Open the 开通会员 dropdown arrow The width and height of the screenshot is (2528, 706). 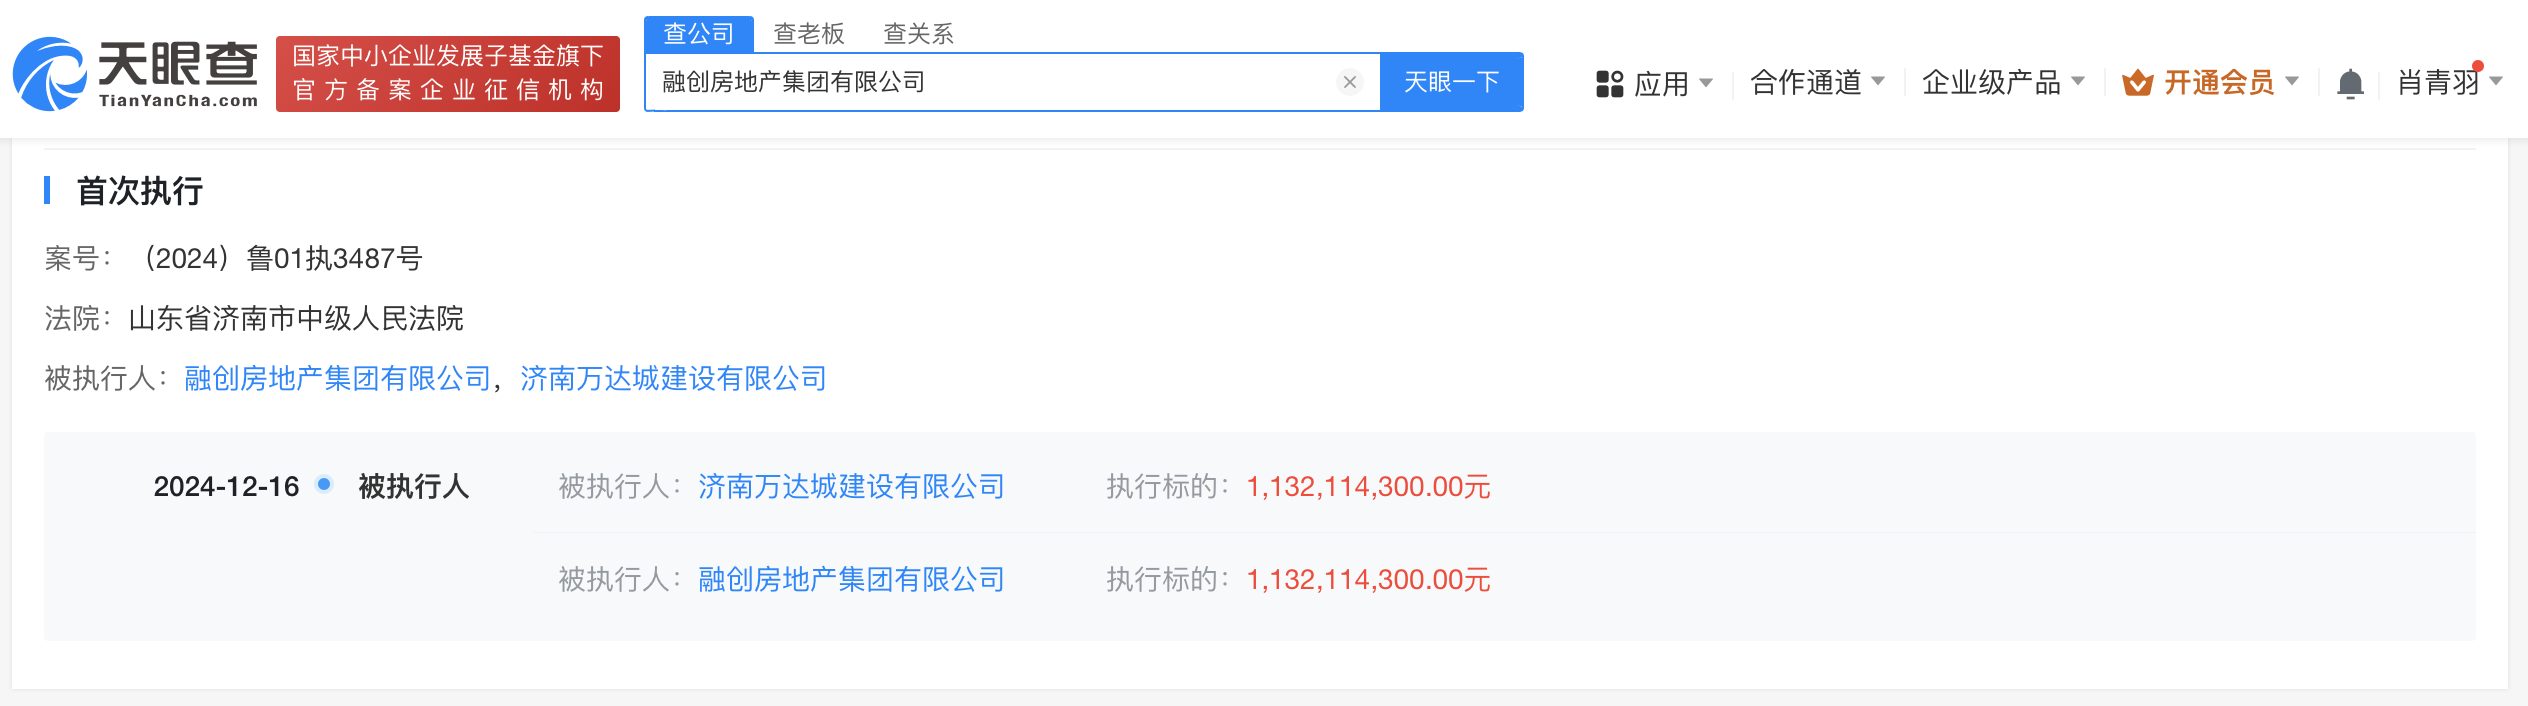pos(2292,81)
